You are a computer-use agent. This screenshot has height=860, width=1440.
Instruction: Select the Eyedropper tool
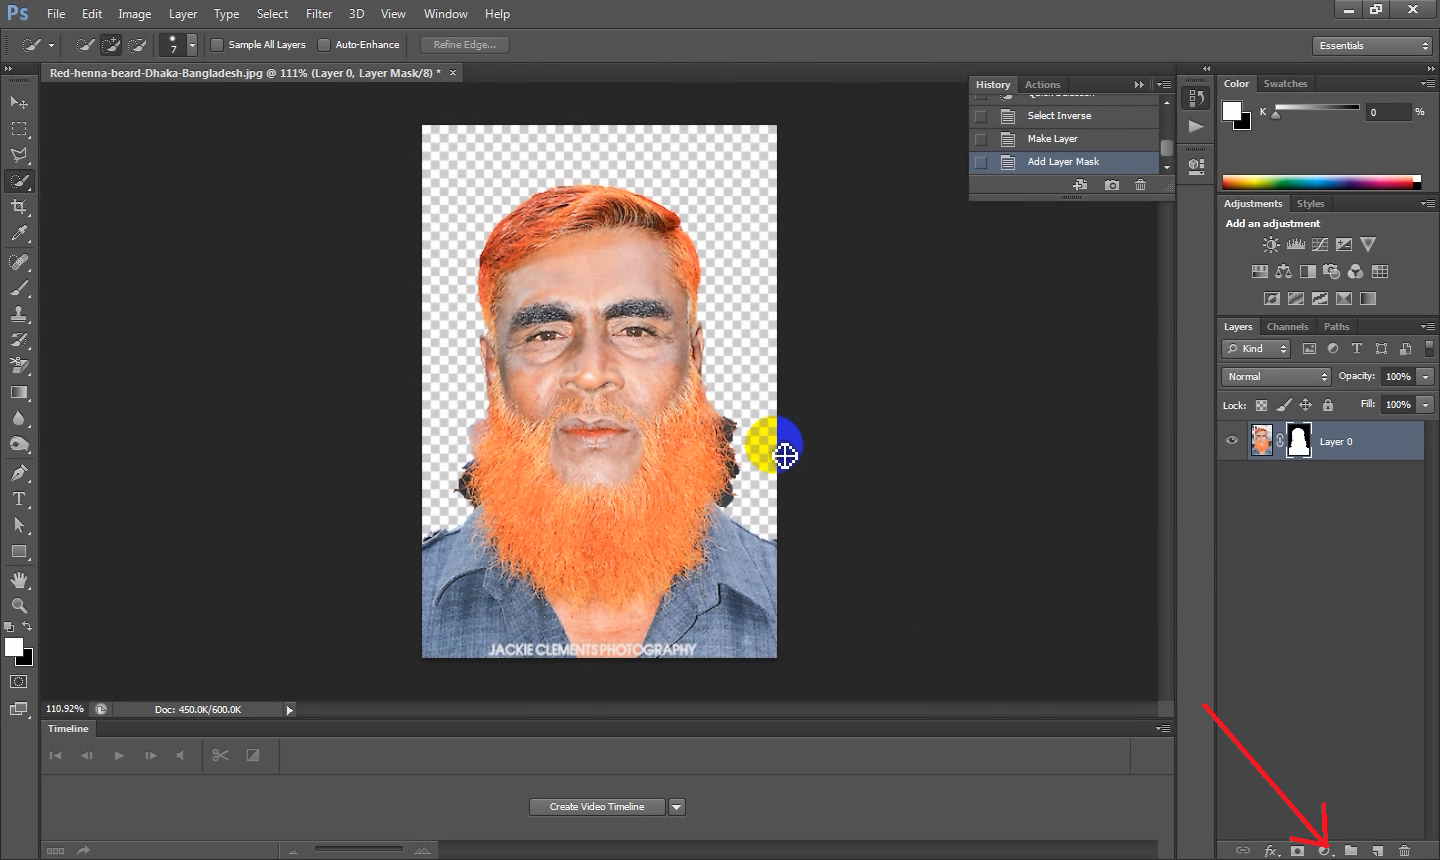tap(19, 234)
